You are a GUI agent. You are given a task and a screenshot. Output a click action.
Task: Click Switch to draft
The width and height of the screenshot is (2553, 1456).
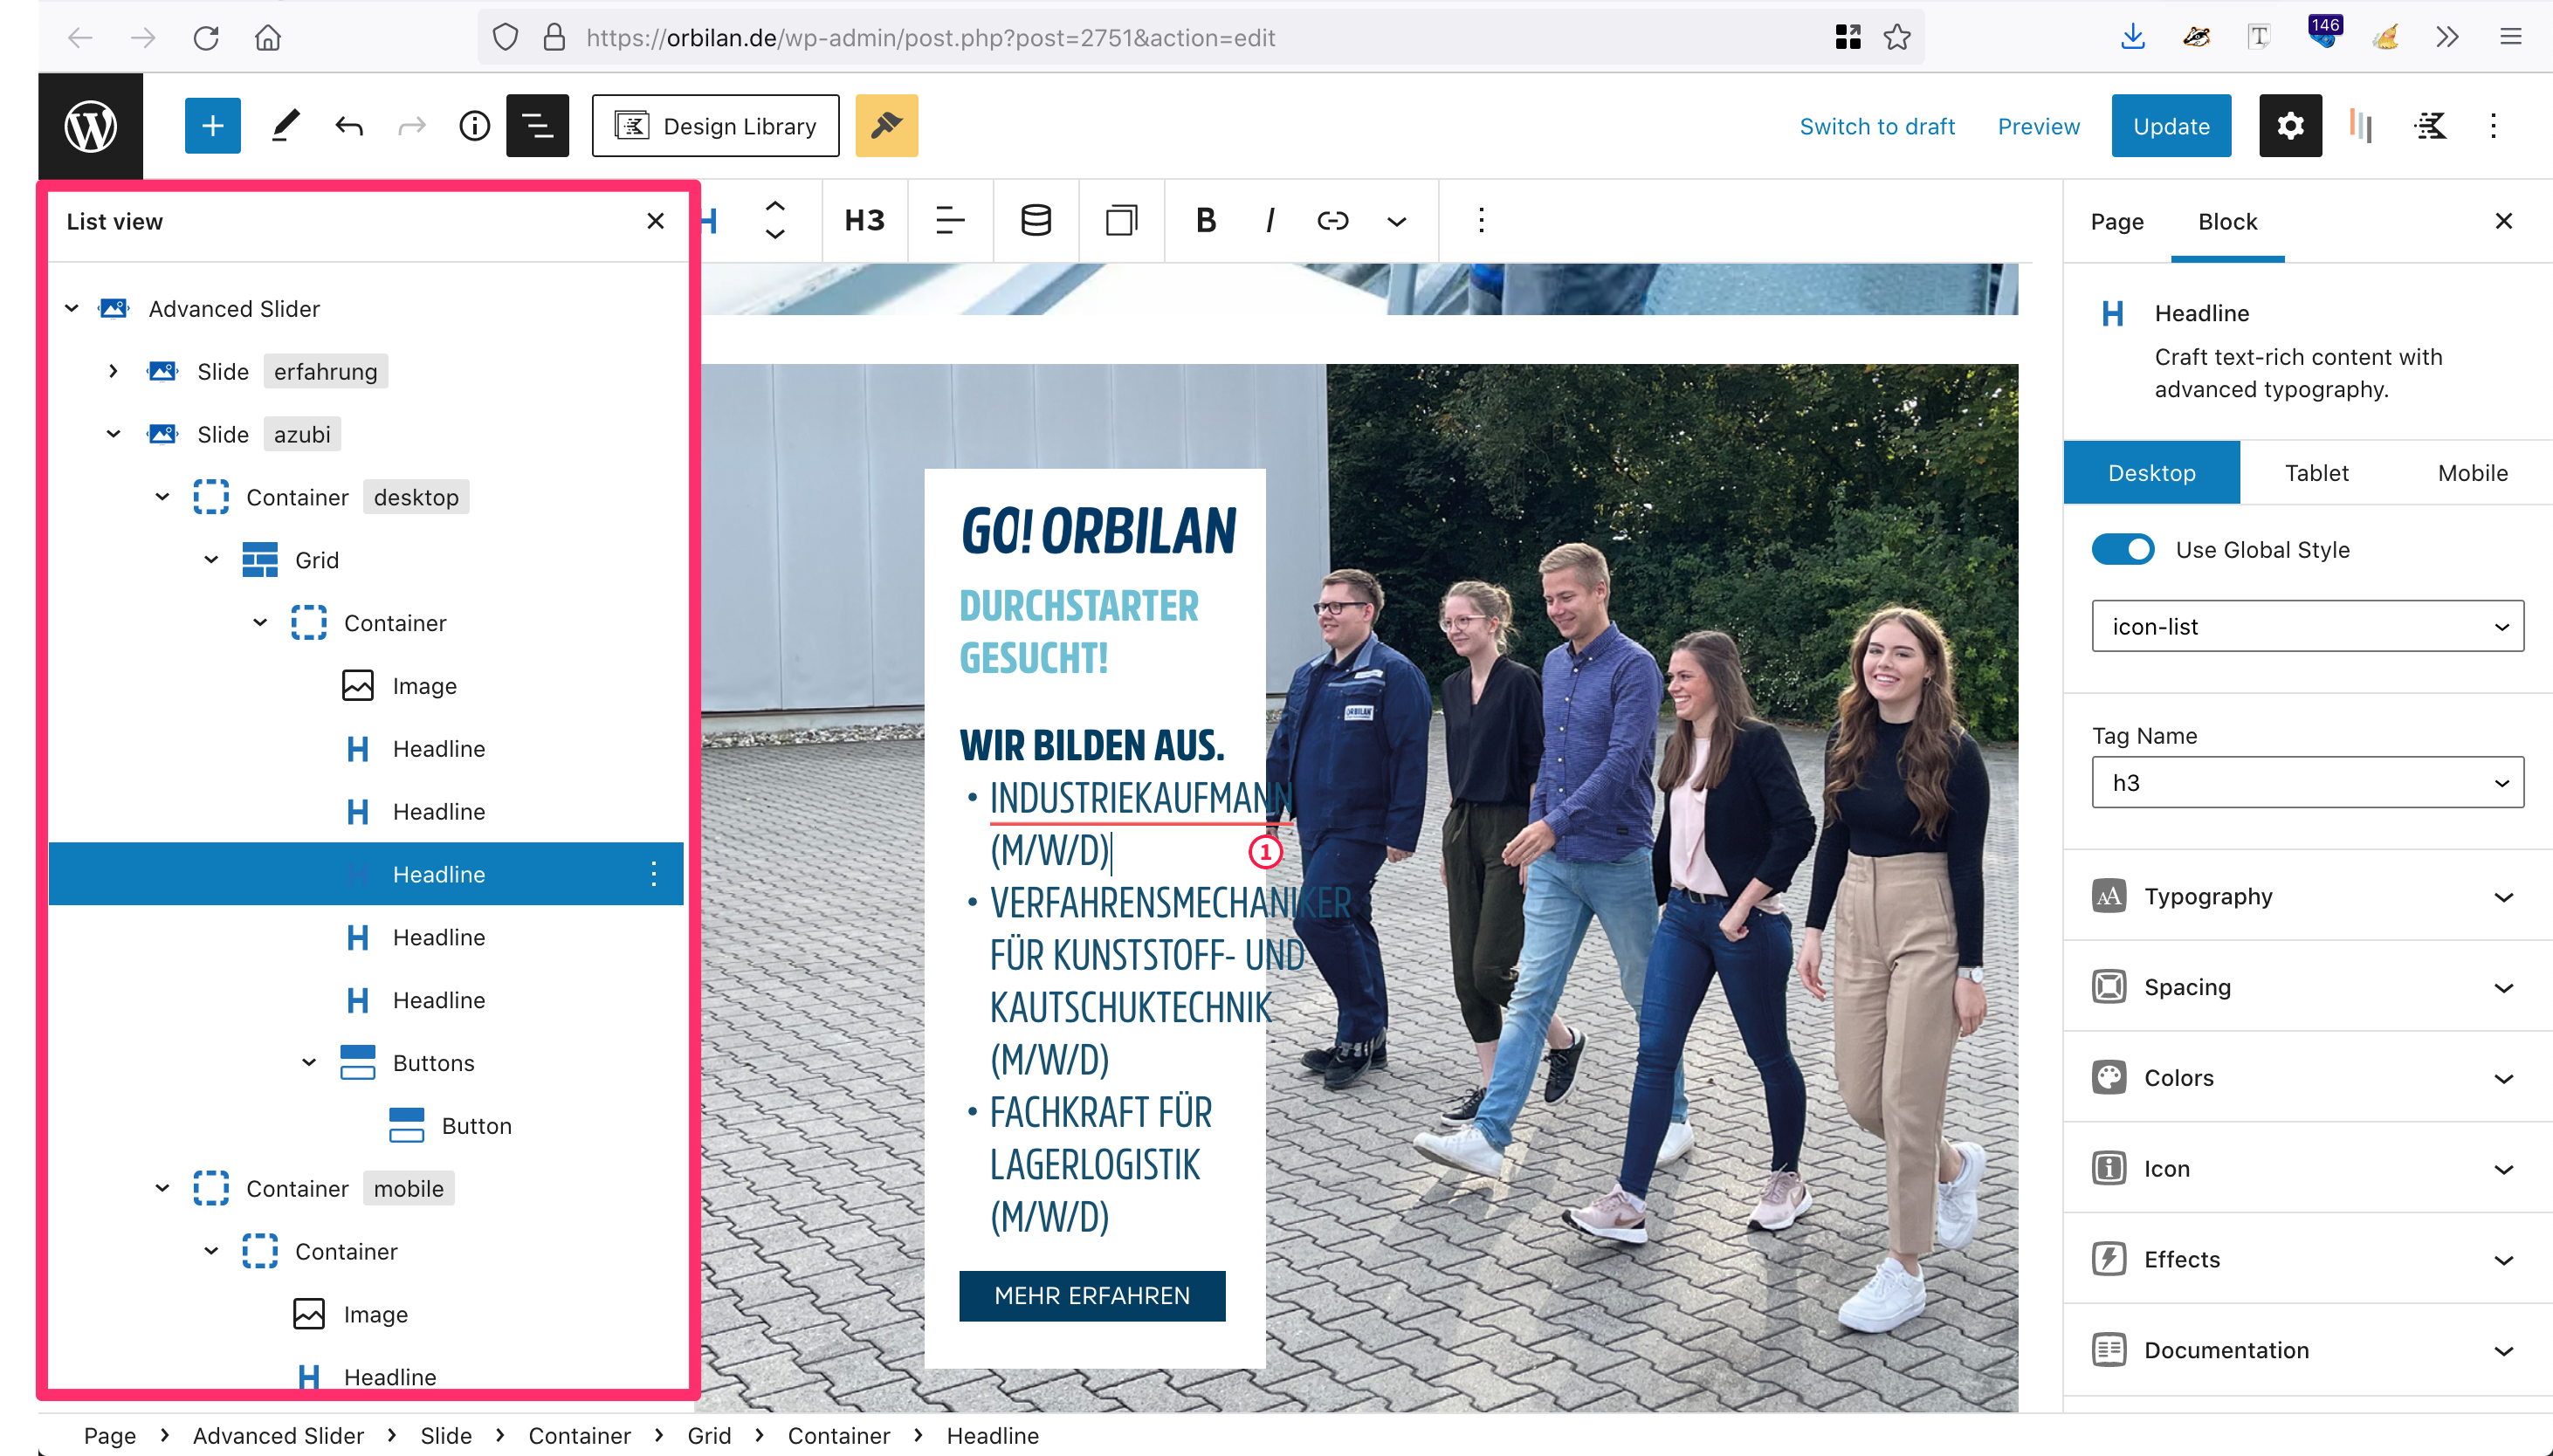click(1877, 126)
